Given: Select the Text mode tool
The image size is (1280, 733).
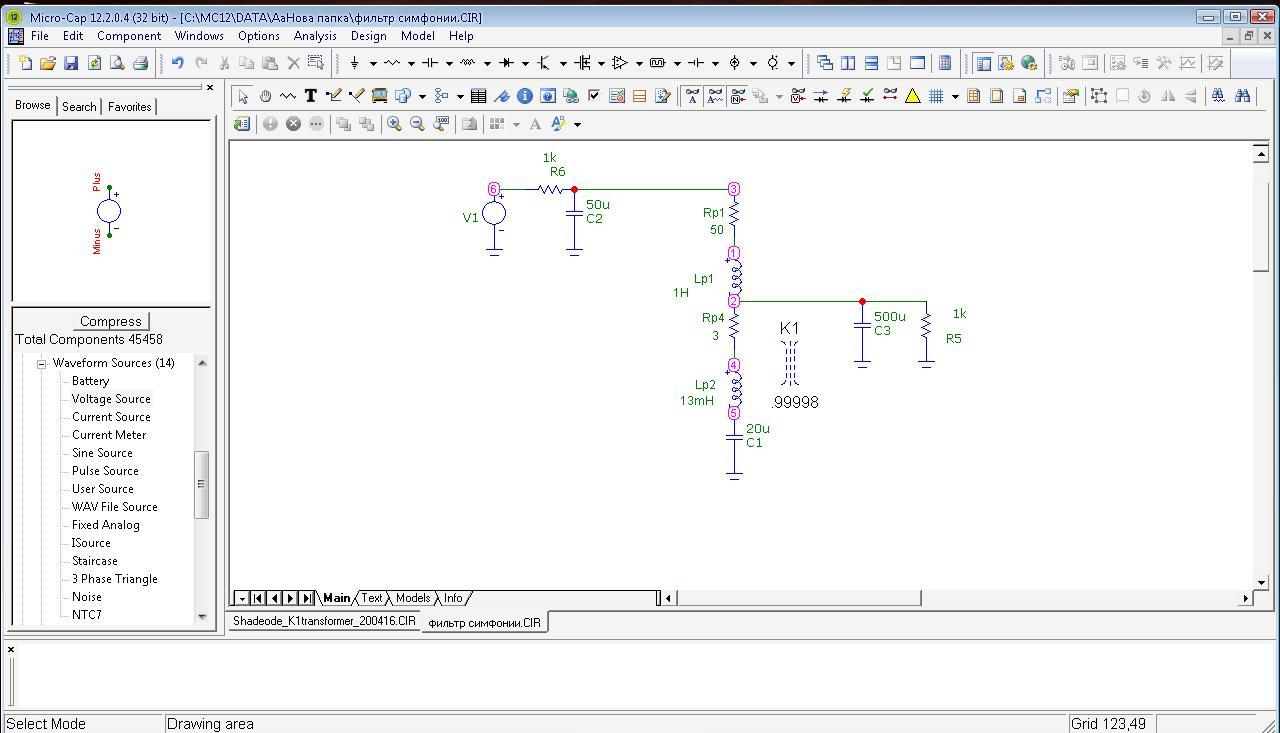Looking at the screenshot, I should coord(311,96).
